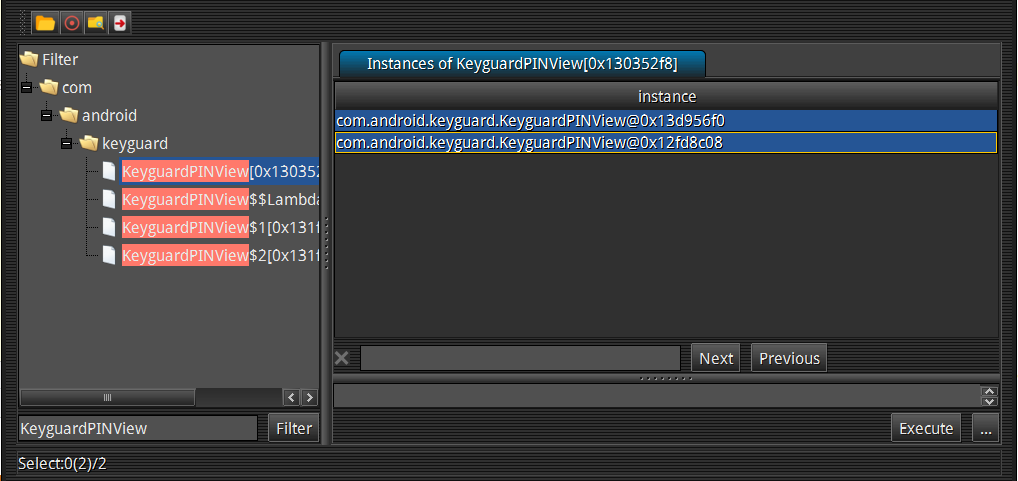
Task: Focus the KeyguardPINView filter text field
Action: 138,428
